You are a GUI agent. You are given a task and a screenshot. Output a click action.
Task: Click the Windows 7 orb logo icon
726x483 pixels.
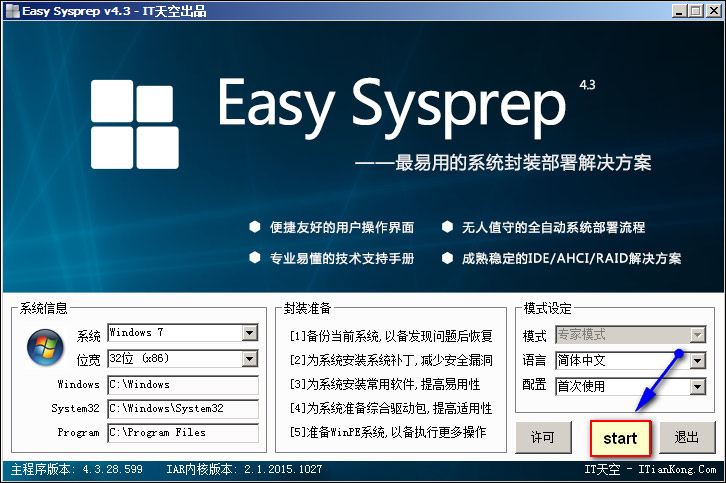[x=45, y=347]
